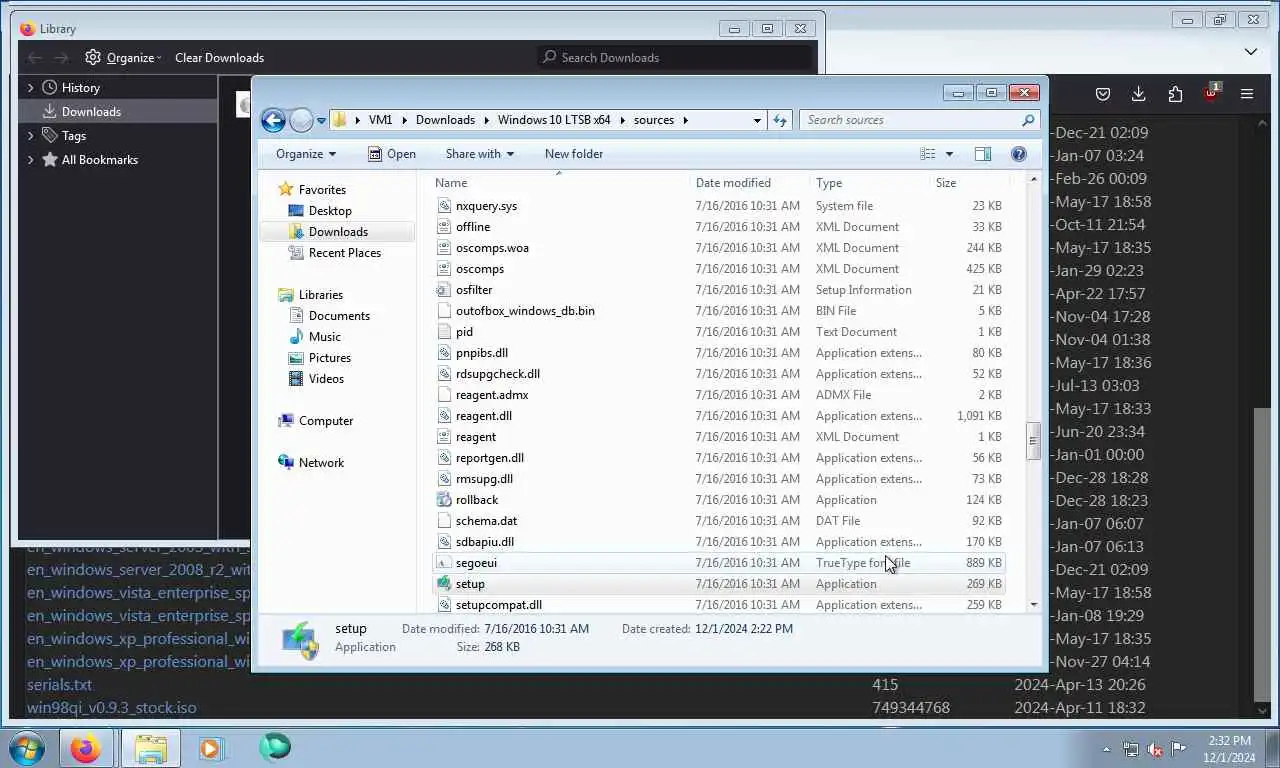Sort by the Size column header
This screenshot has height=768, width=1280.
946,183
